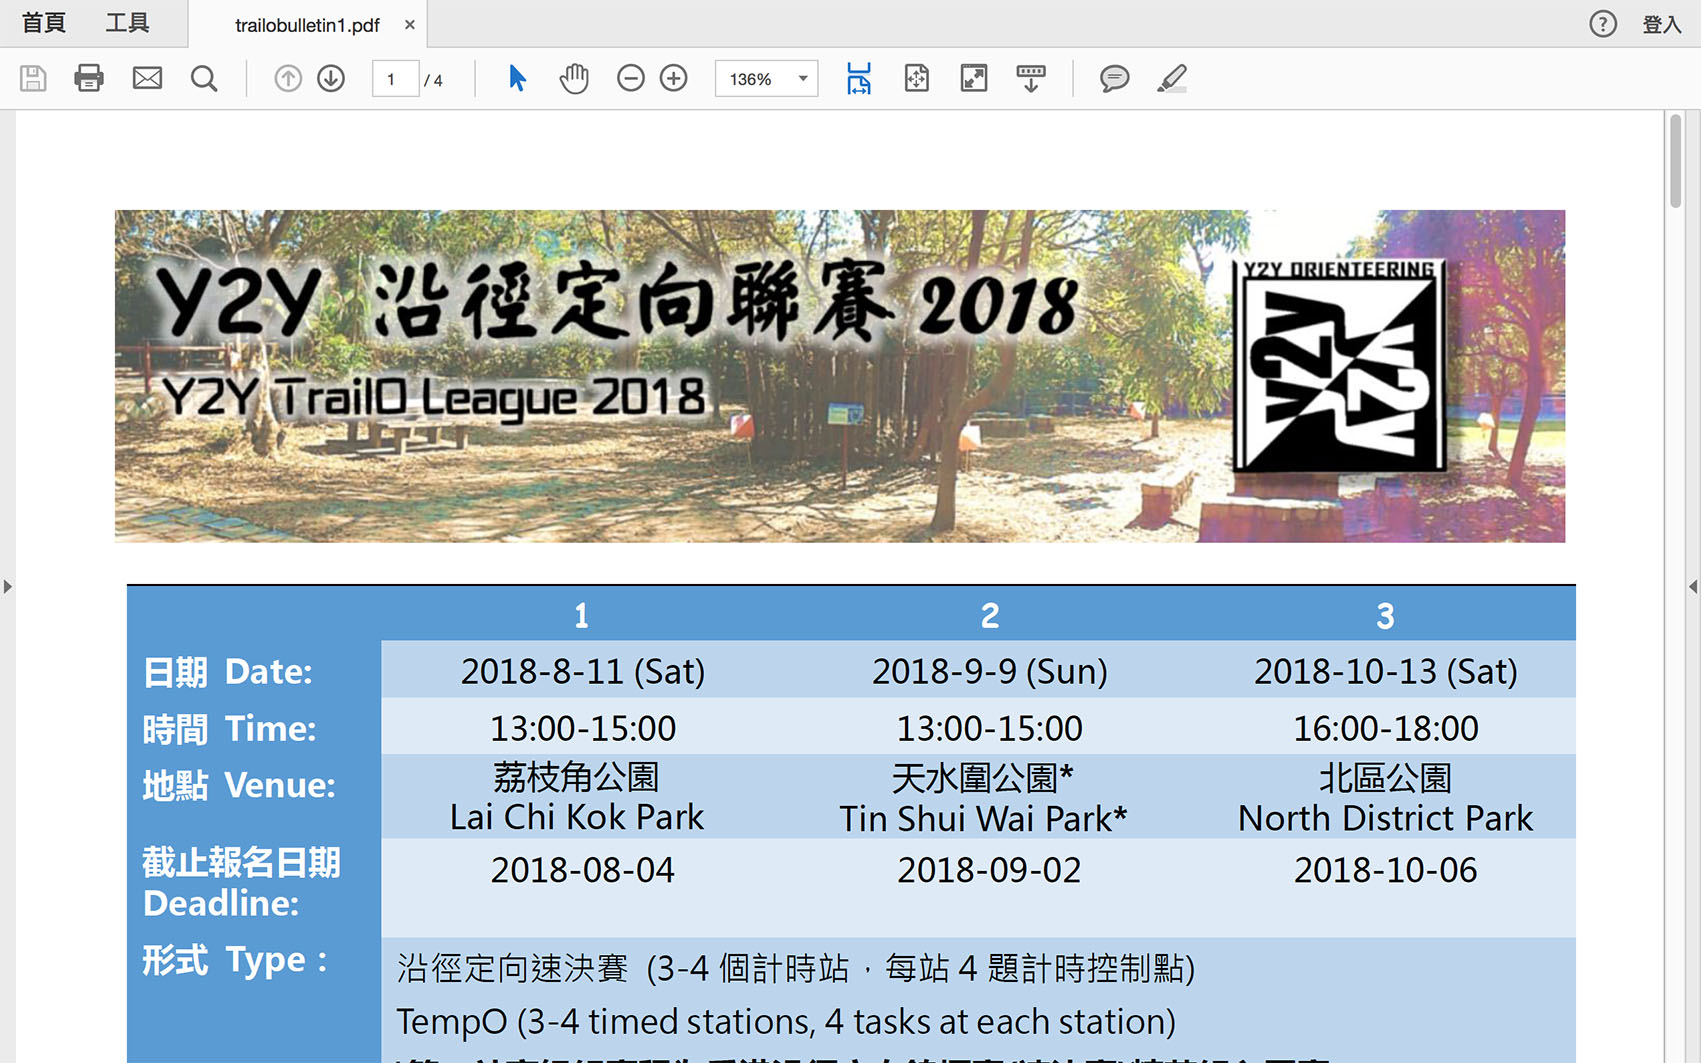
Task: Click the Print file icon
Action: (x=89, y=78)
